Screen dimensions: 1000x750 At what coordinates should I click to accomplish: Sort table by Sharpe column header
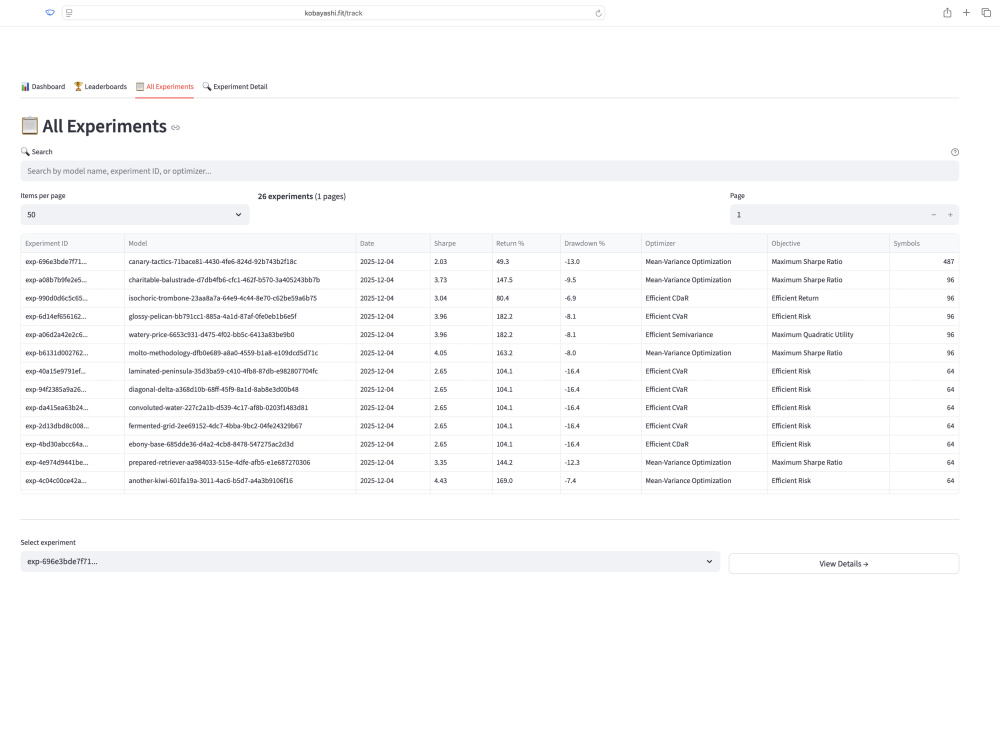pyautogui.click(x=461, y=244)
